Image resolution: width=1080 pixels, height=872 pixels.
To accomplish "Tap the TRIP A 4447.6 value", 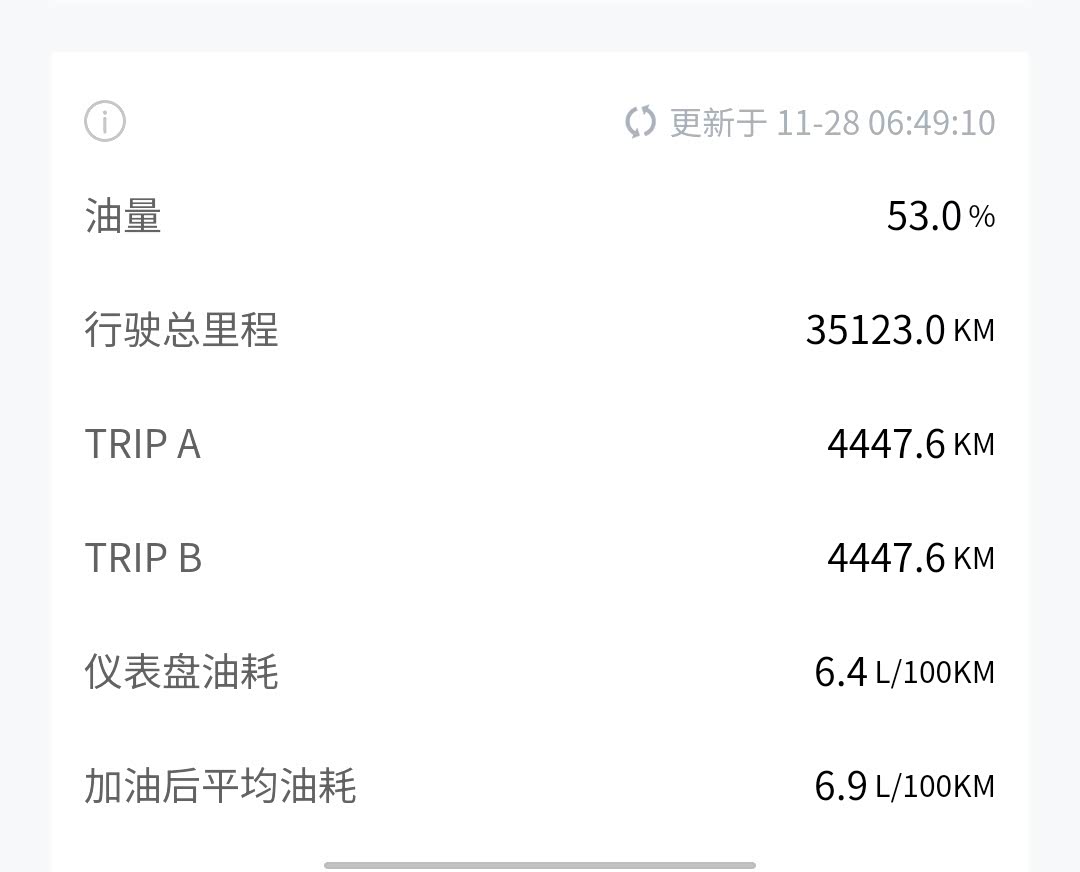I will [x=886, y=444].
